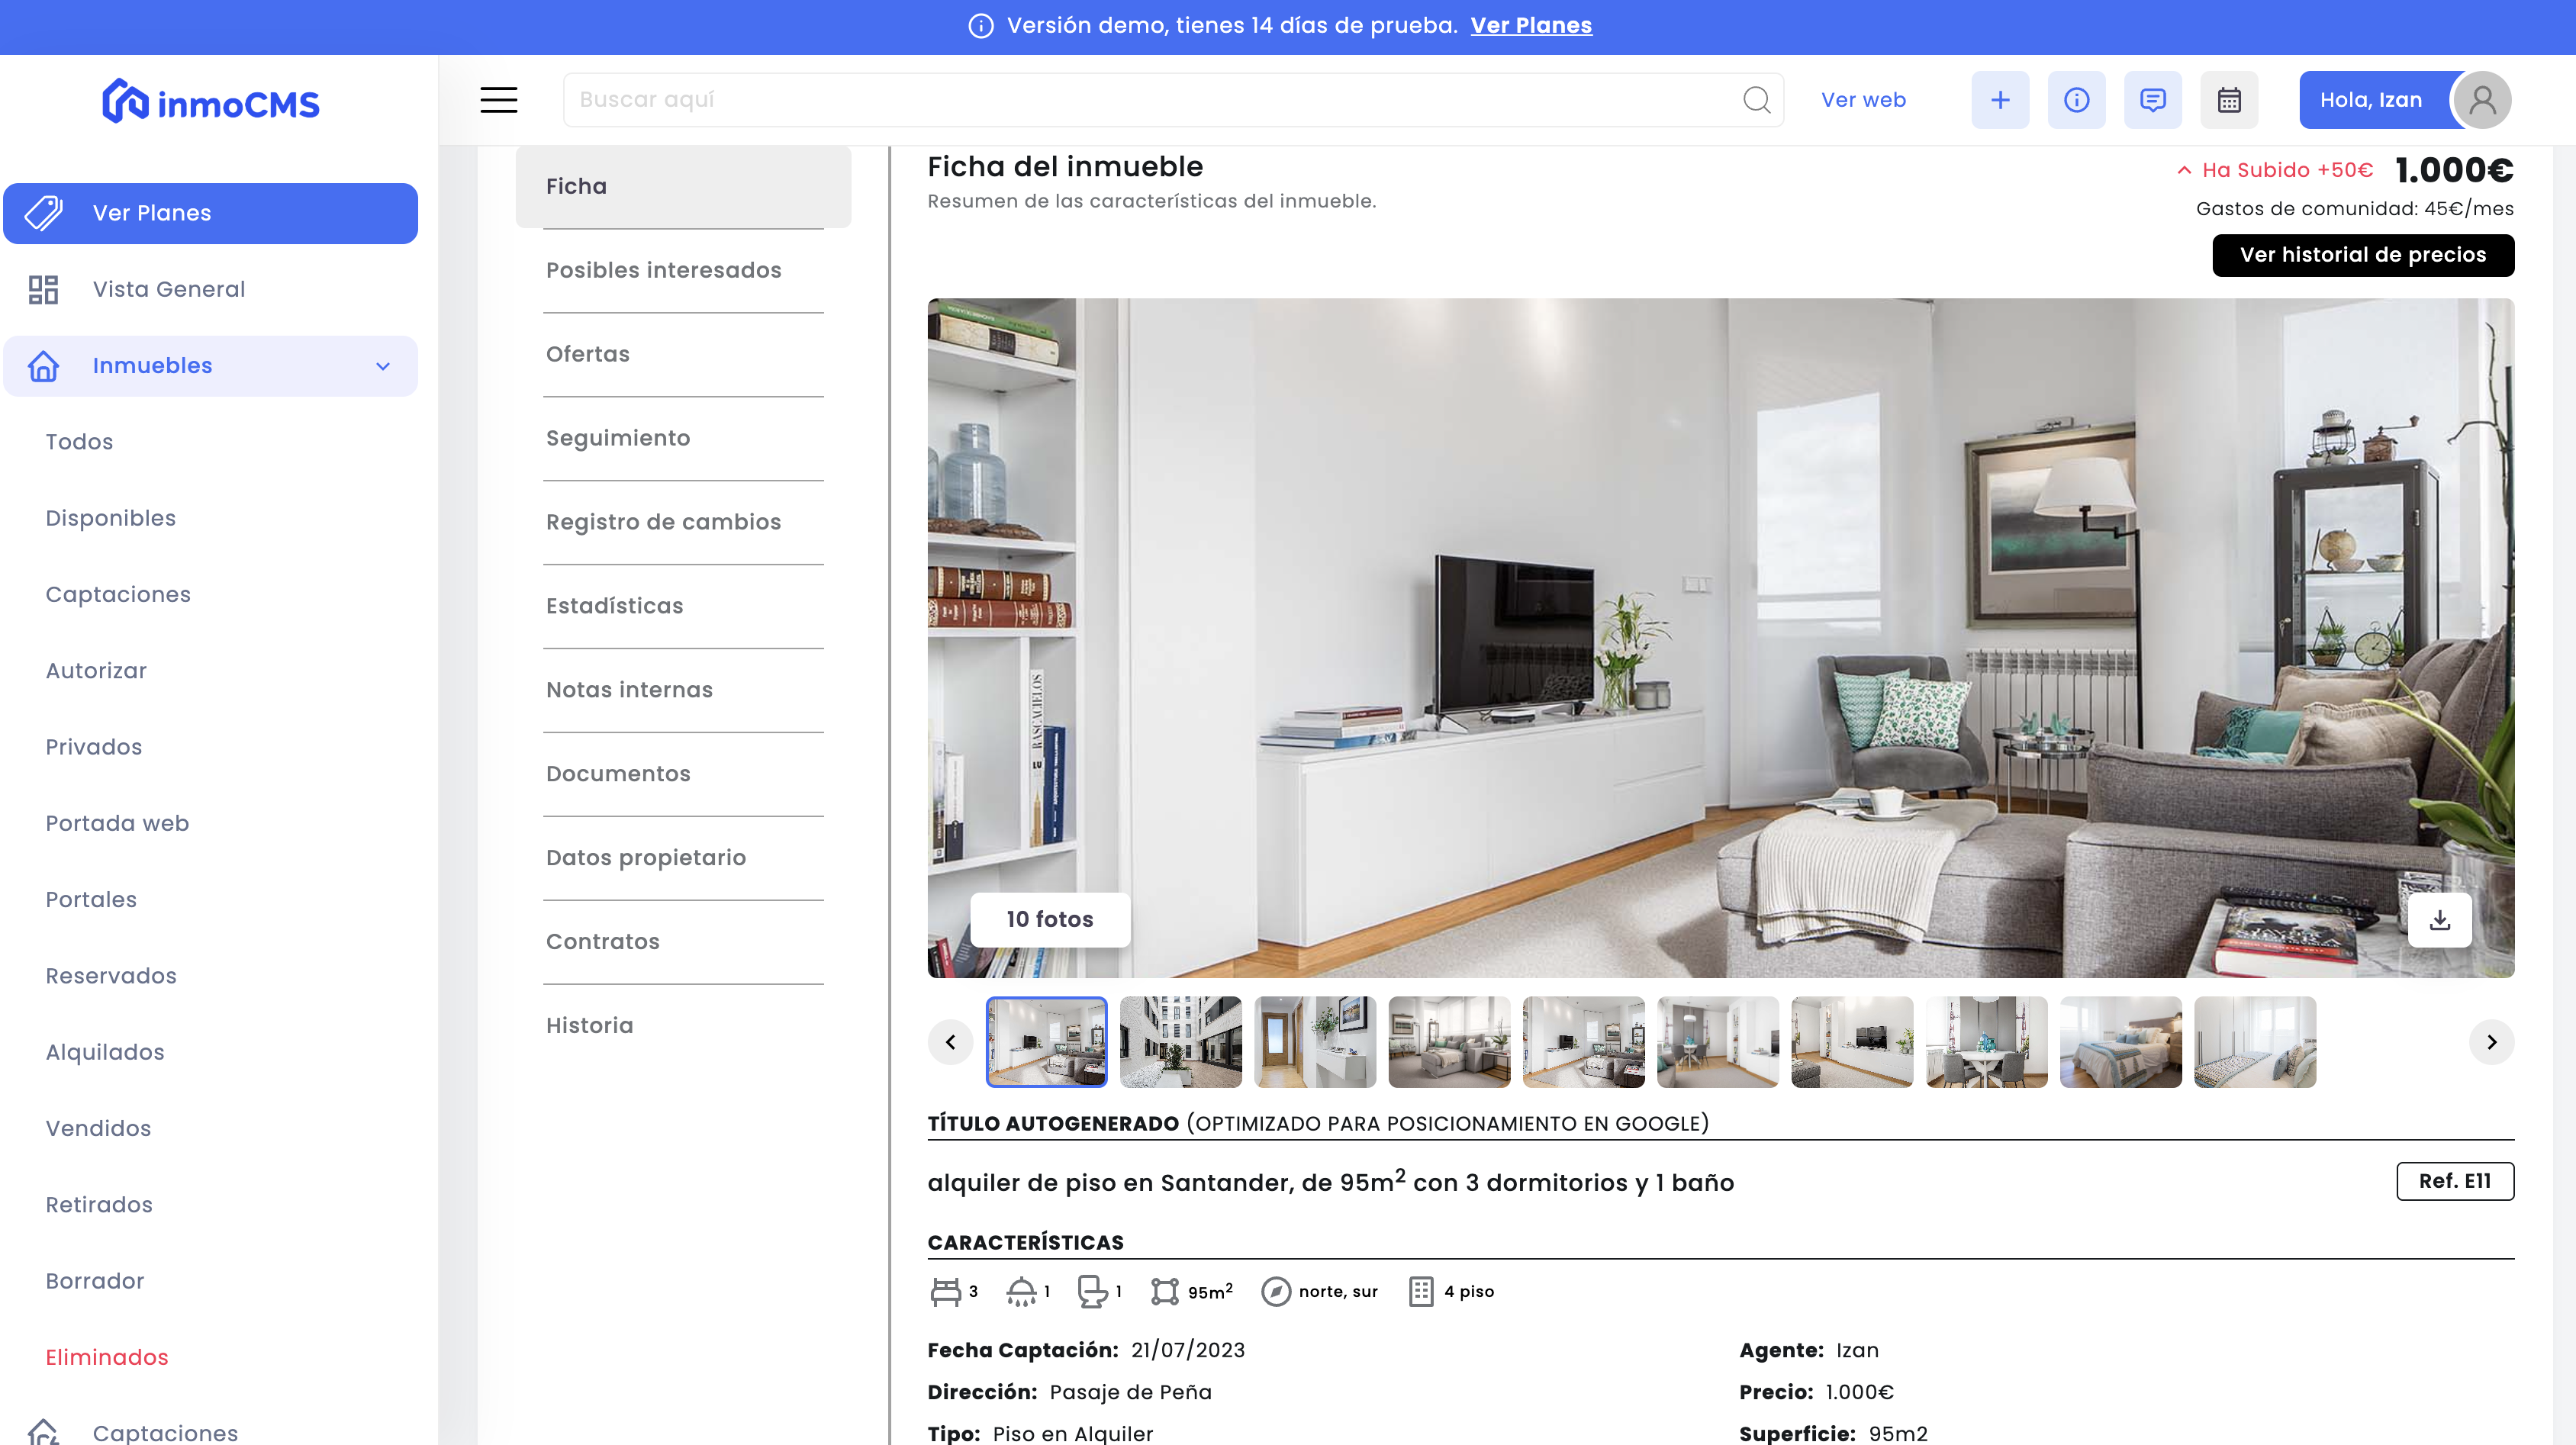Open the info circle icon
The width and height of the screenshot is (2576, 1445).
pos(2076,100)
